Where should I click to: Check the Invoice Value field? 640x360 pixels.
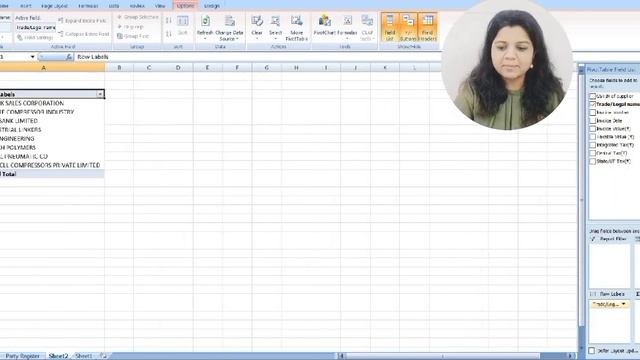(x=592, y=129)
